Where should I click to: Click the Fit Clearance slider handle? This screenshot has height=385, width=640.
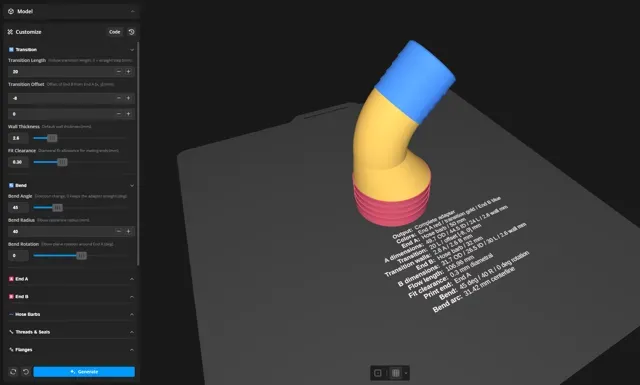coord(62,162)
